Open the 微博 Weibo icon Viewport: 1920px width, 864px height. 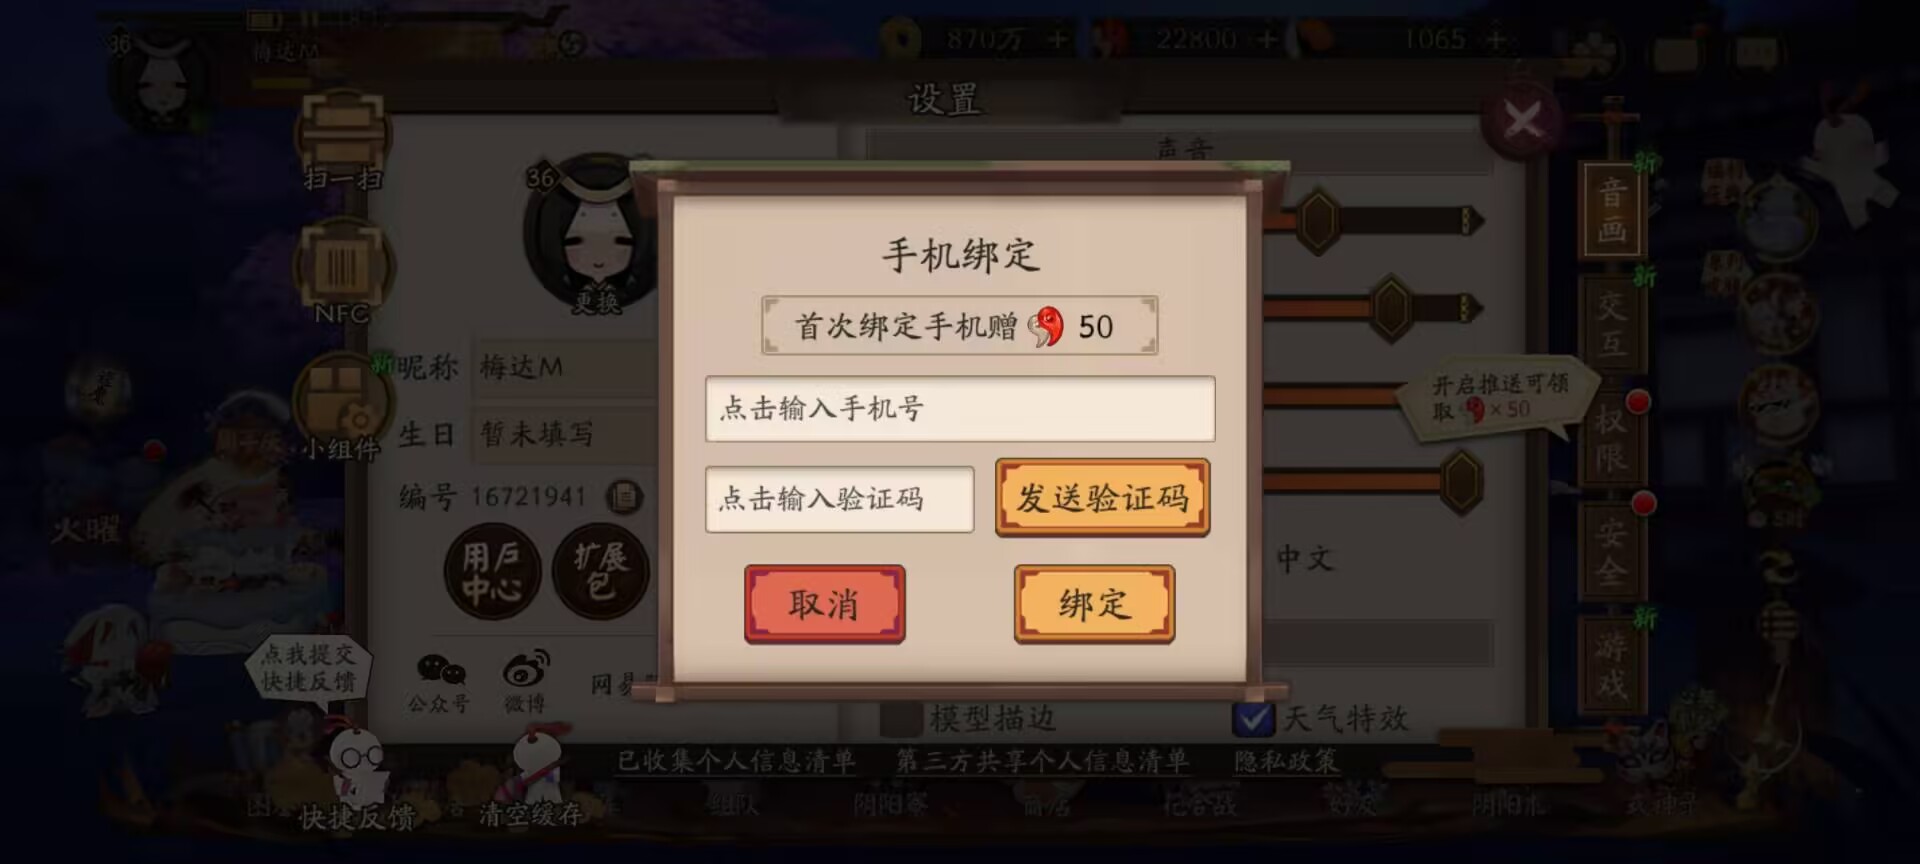point(526,681)
